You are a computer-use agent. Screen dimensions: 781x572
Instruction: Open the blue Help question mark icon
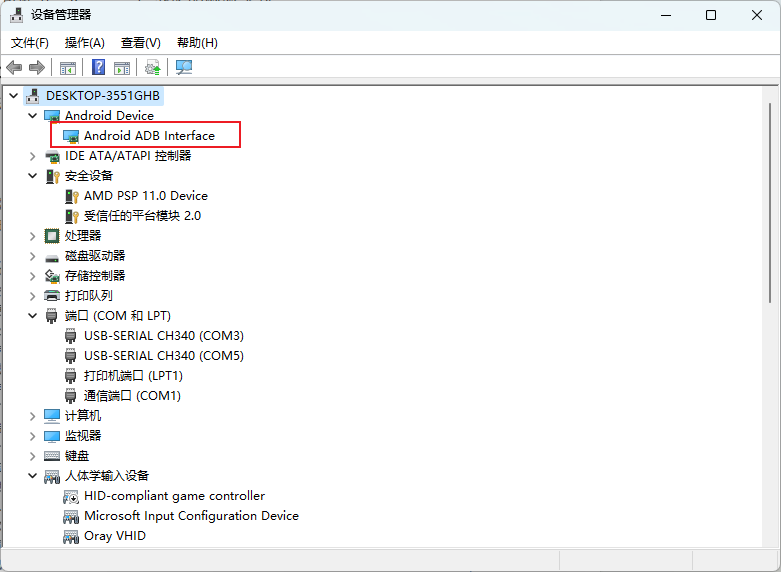tap(99, 67)
